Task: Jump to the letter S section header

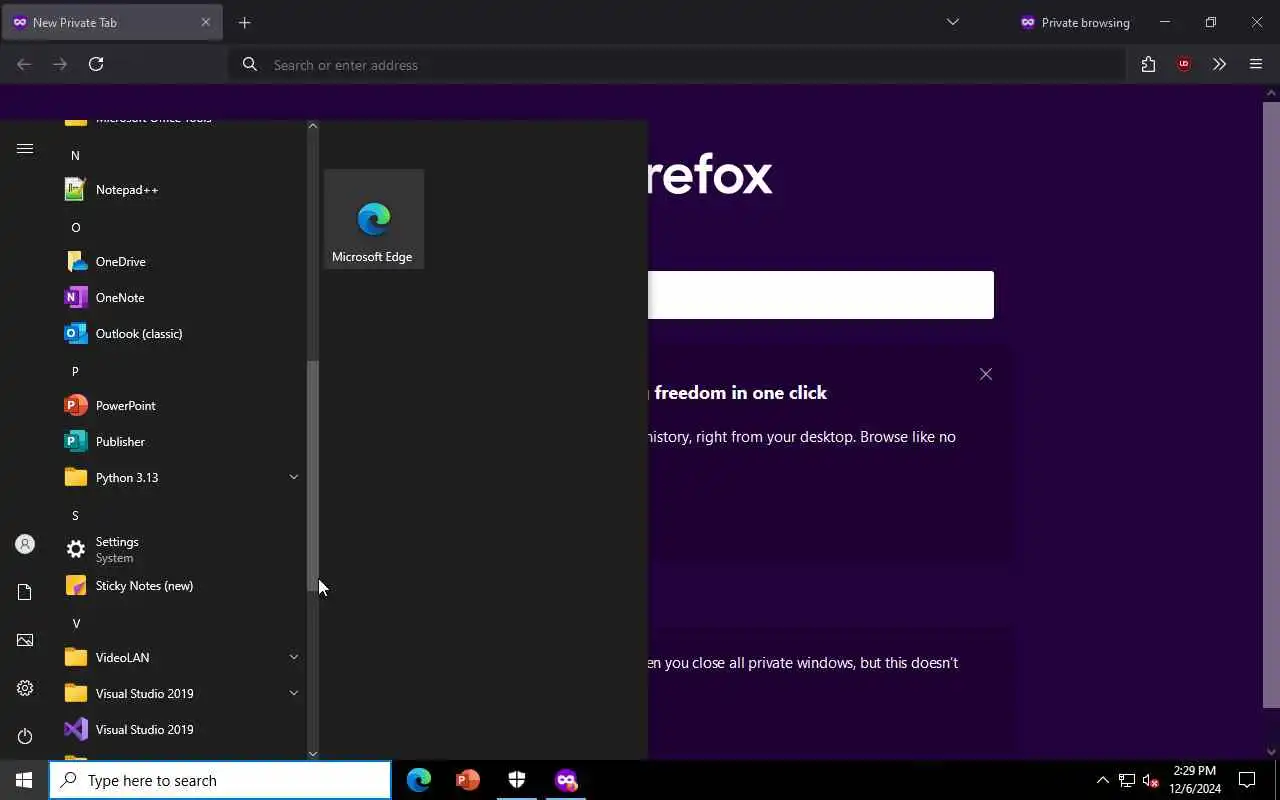Action: [75, 515]
